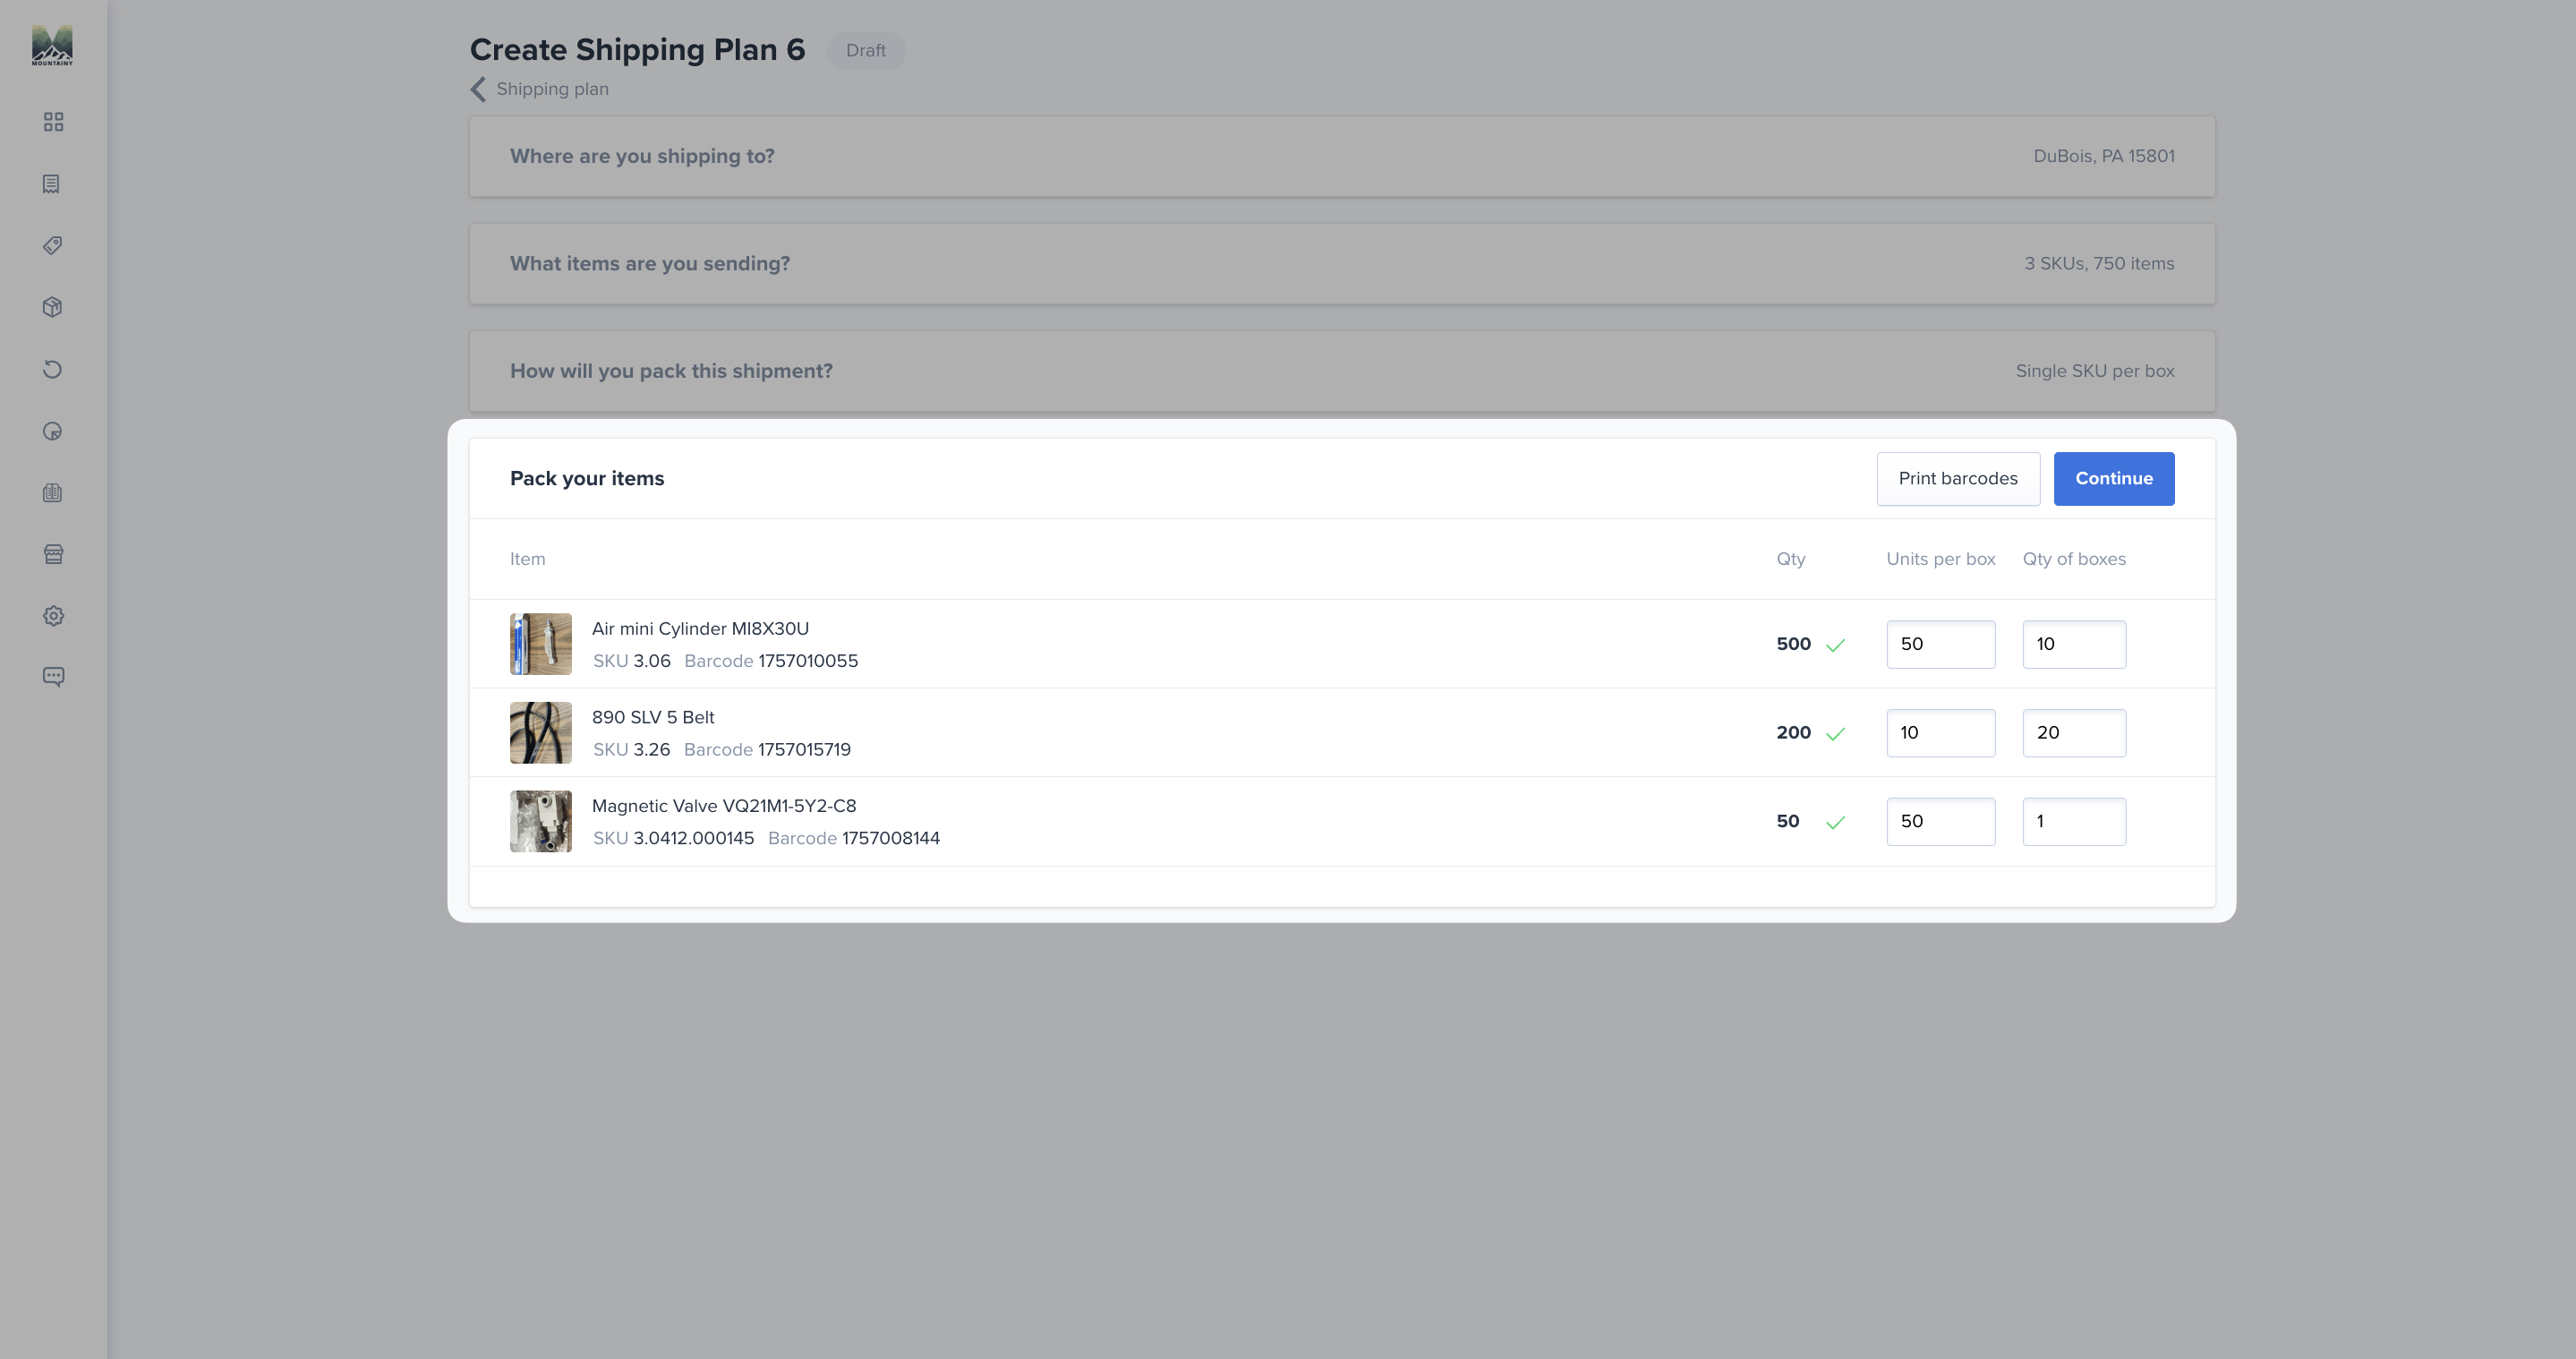Click item name '890 SLV 5 Belt'

pyautogui.click(x=653, y=718)
